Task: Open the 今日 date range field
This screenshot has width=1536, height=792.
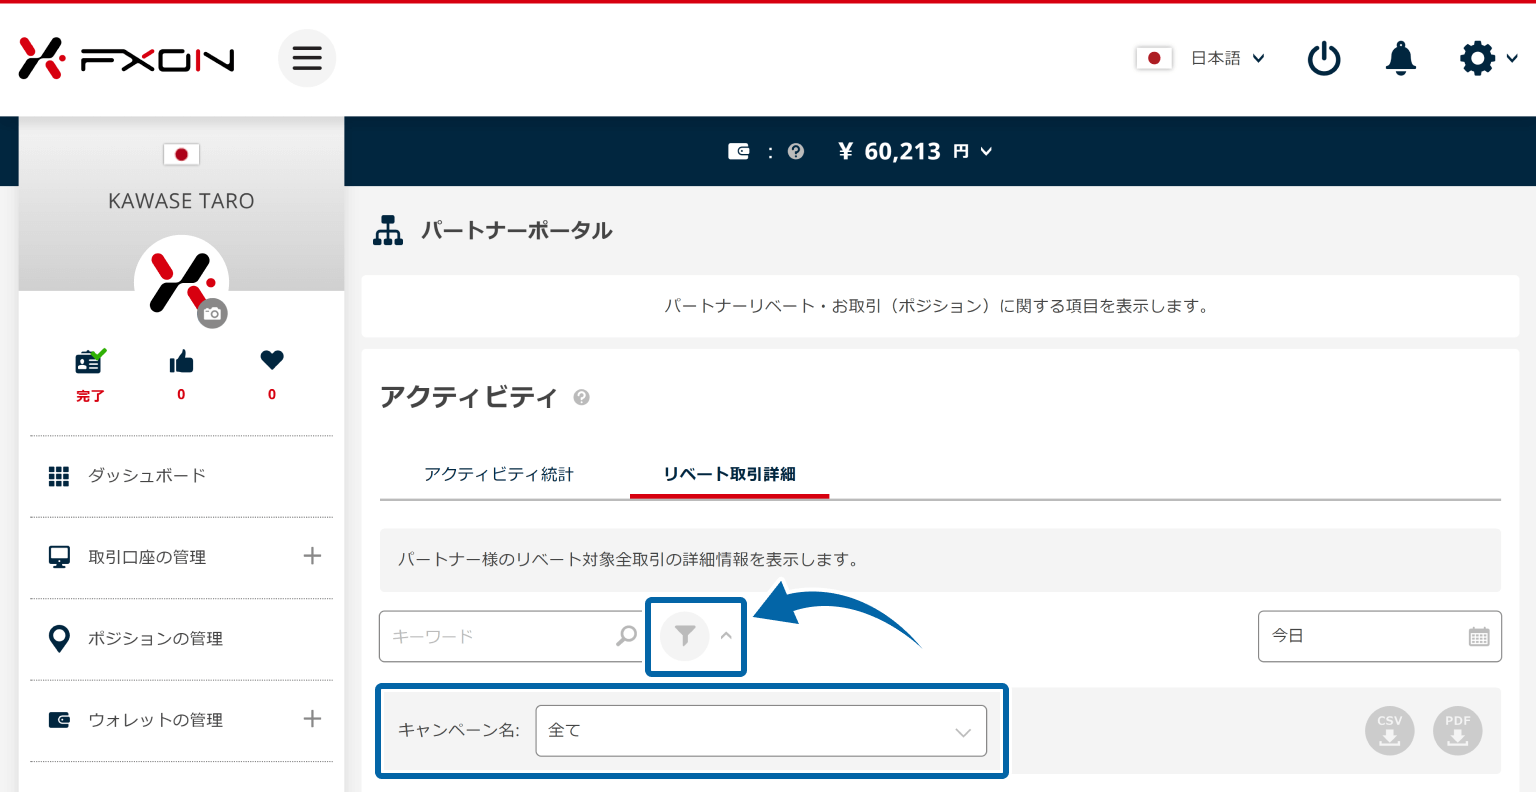Action: 1379,636
